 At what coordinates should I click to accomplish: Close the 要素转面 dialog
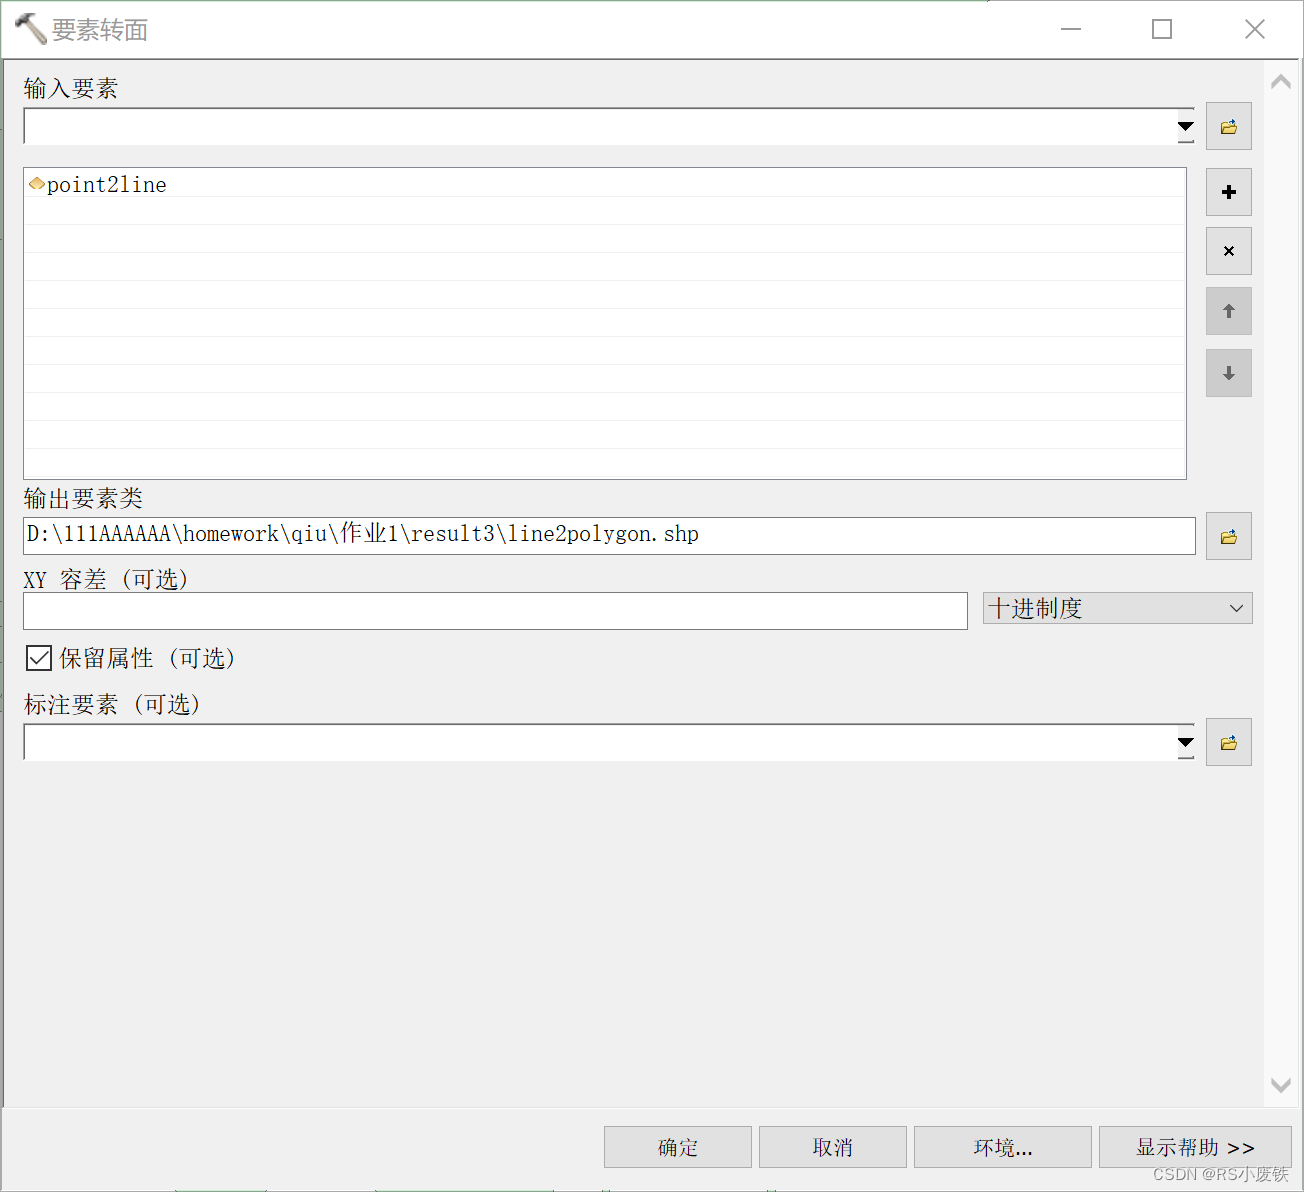[x=1255, y=29]
